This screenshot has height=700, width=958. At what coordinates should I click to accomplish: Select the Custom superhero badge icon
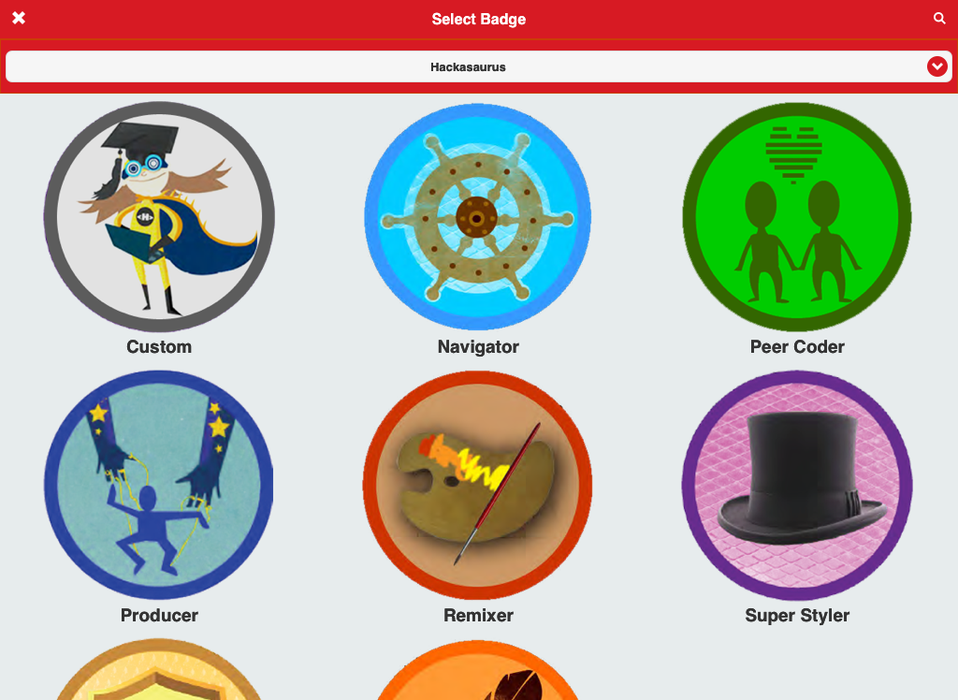(x=159, y=217)
